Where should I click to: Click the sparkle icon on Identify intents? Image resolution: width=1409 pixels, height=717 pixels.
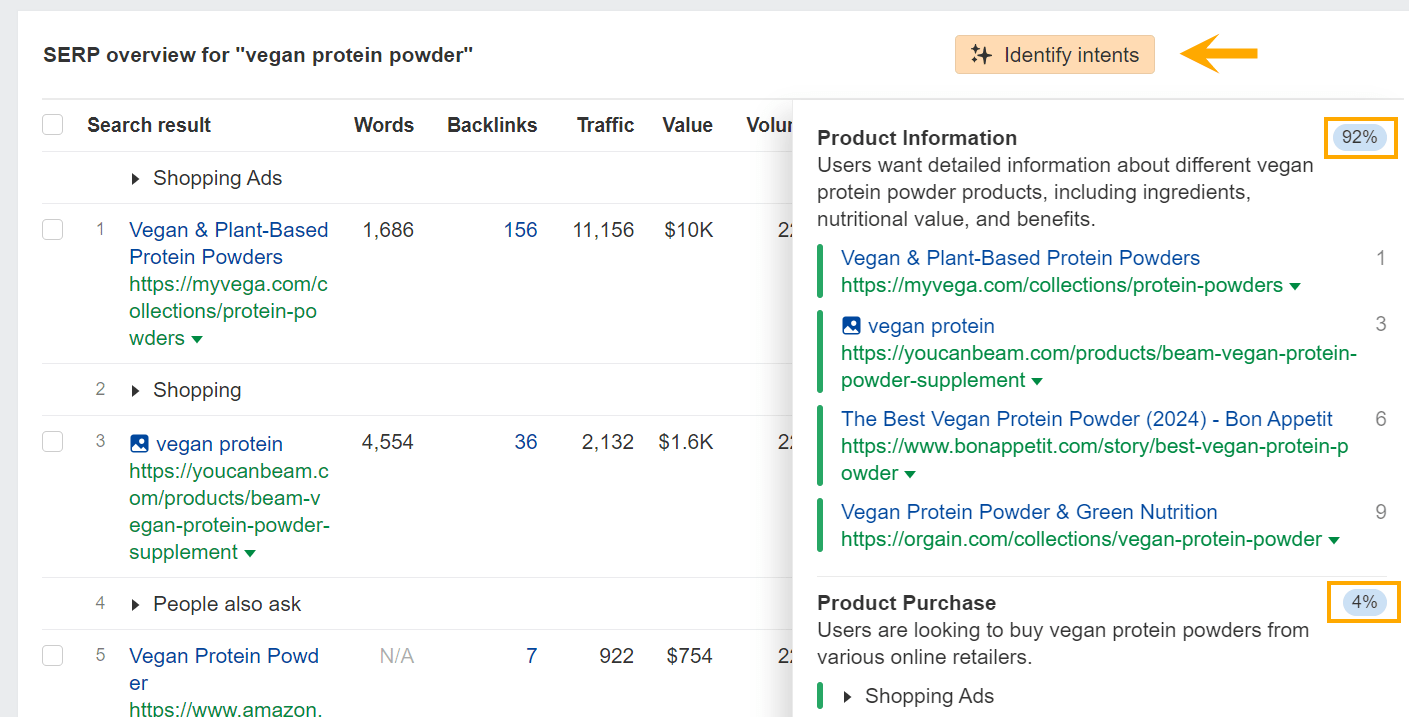click(x=982, y=55)
